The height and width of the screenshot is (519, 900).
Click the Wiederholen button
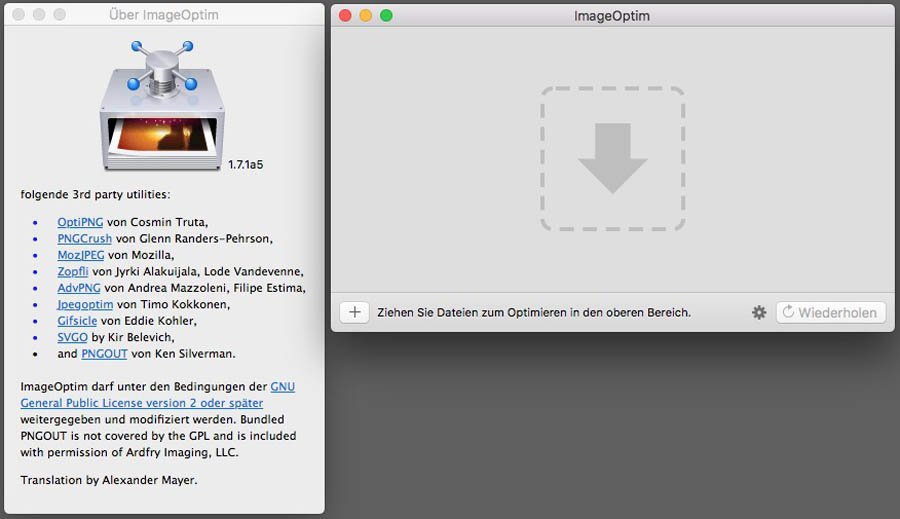[831, 312]
